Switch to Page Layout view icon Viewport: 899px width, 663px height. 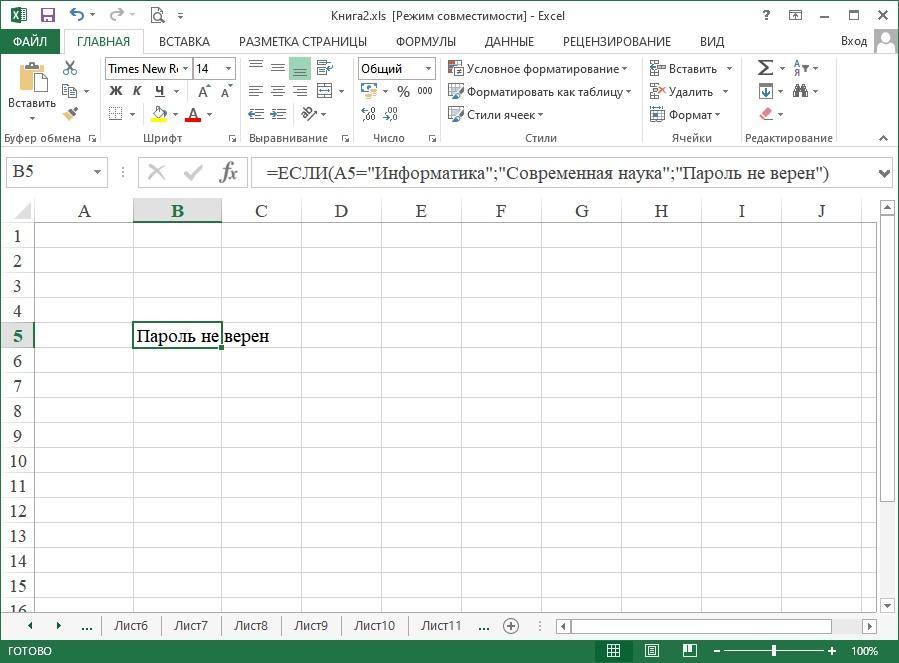[651, 650]
